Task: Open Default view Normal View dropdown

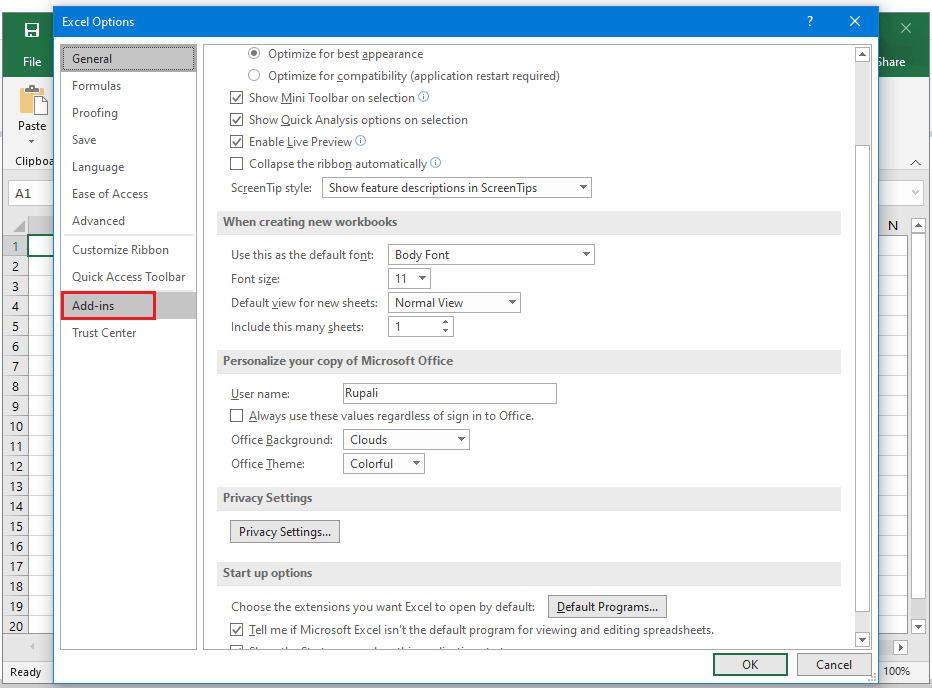Action: [454, 303]
